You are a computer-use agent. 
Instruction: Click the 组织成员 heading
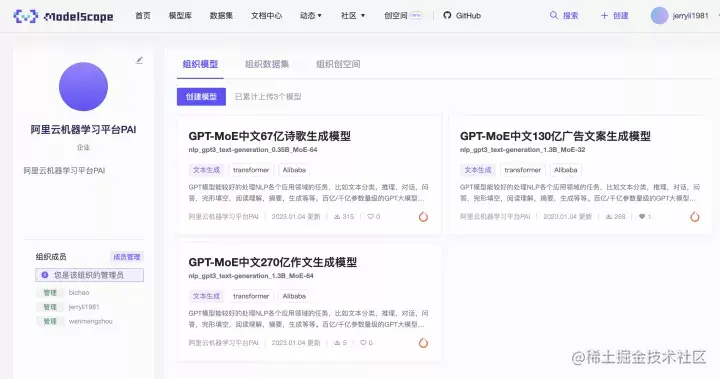[51, 257]
